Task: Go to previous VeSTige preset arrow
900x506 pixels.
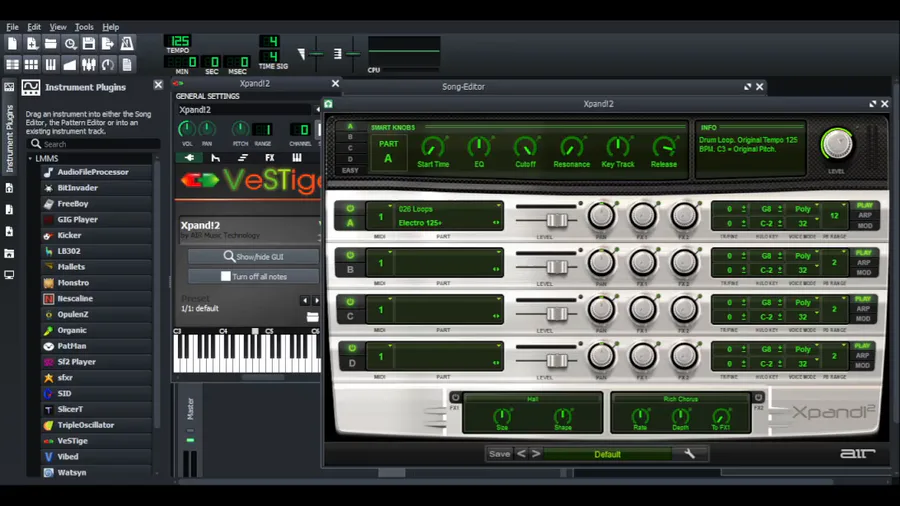Action: click(x=305, y=301)
